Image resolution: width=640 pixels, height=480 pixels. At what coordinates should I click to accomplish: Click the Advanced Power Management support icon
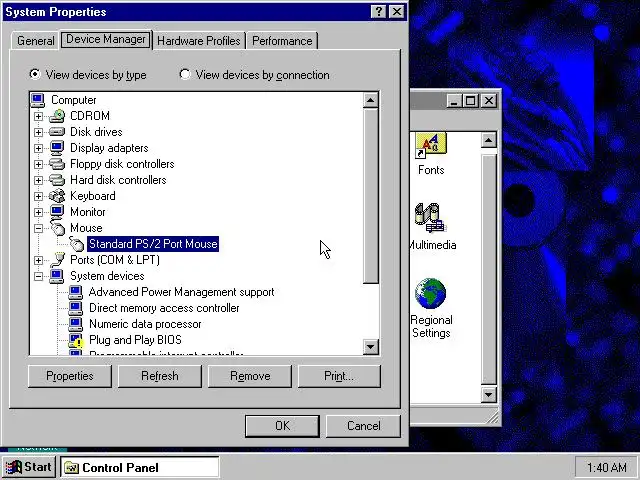tap(76, 292)
